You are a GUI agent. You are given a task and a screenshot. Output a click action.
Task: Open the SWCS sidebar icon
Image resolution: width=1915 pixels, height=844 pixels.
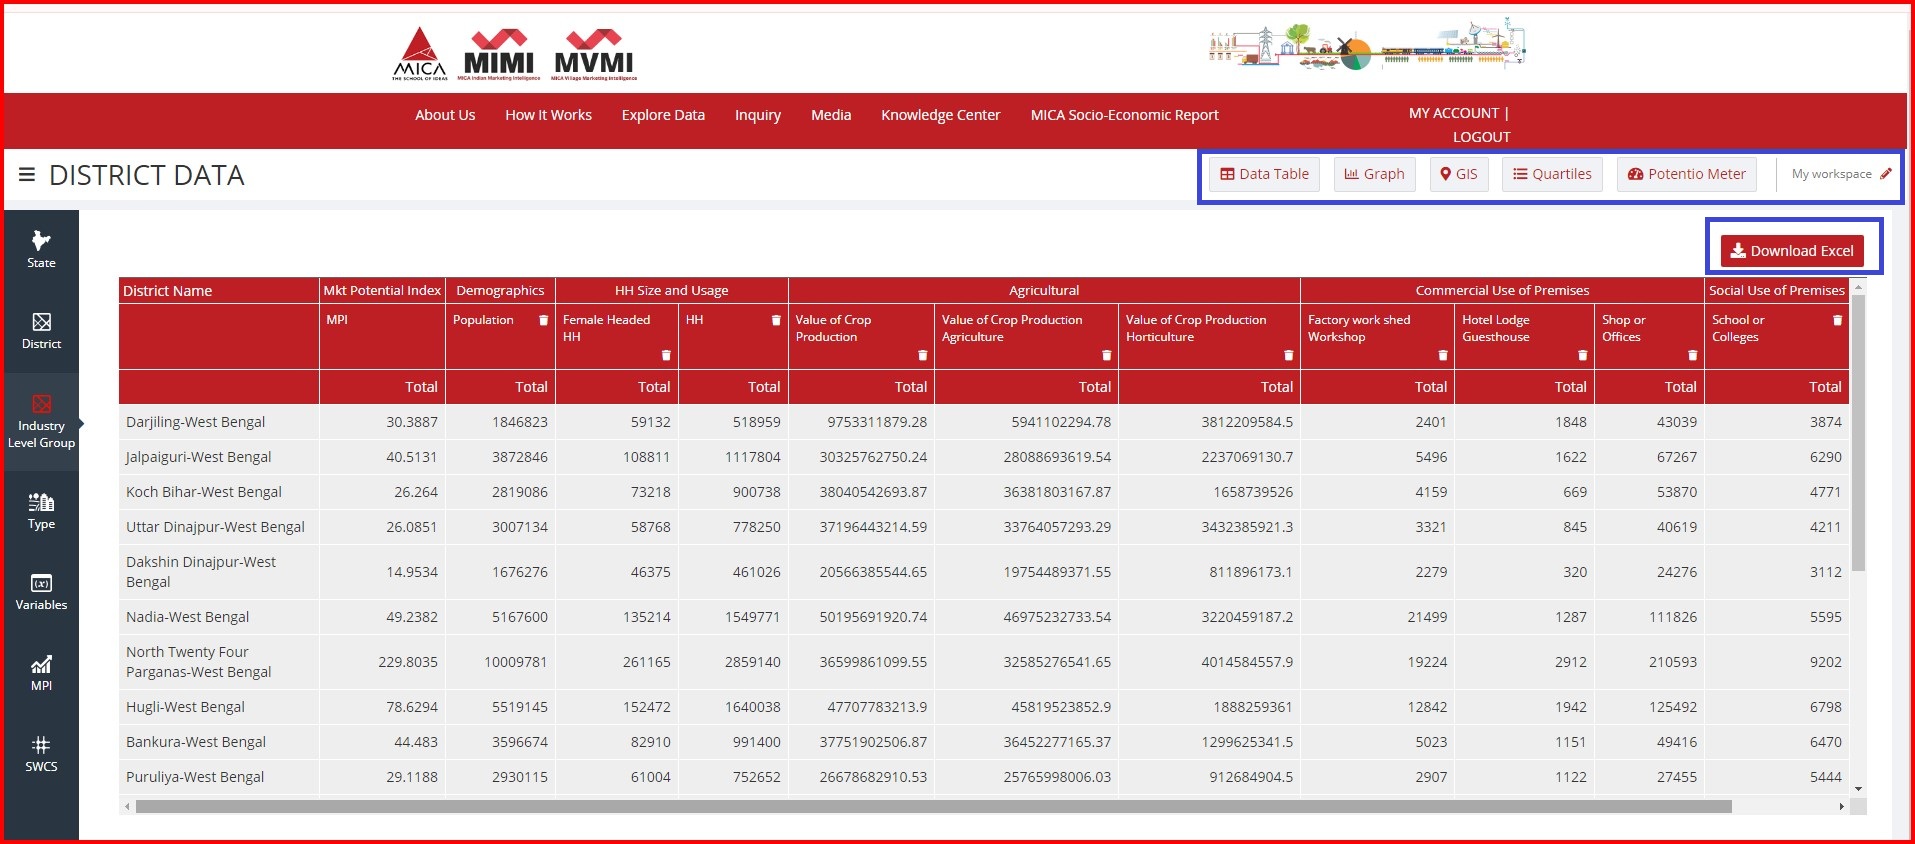(41, 754)
